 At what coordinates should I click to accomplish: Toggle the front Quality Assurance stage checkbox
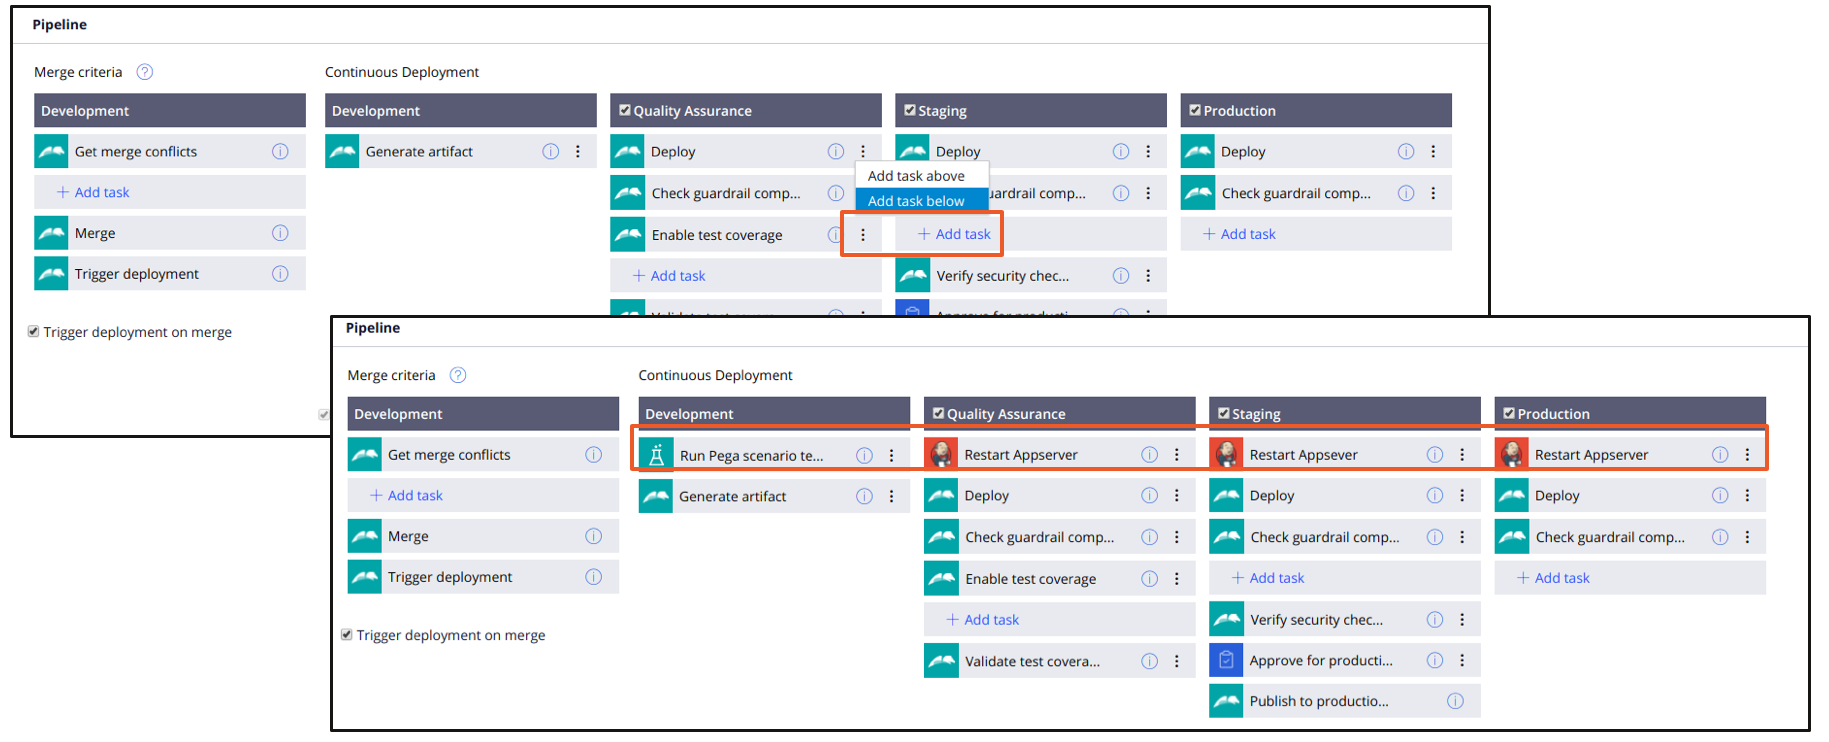[938, 413]
